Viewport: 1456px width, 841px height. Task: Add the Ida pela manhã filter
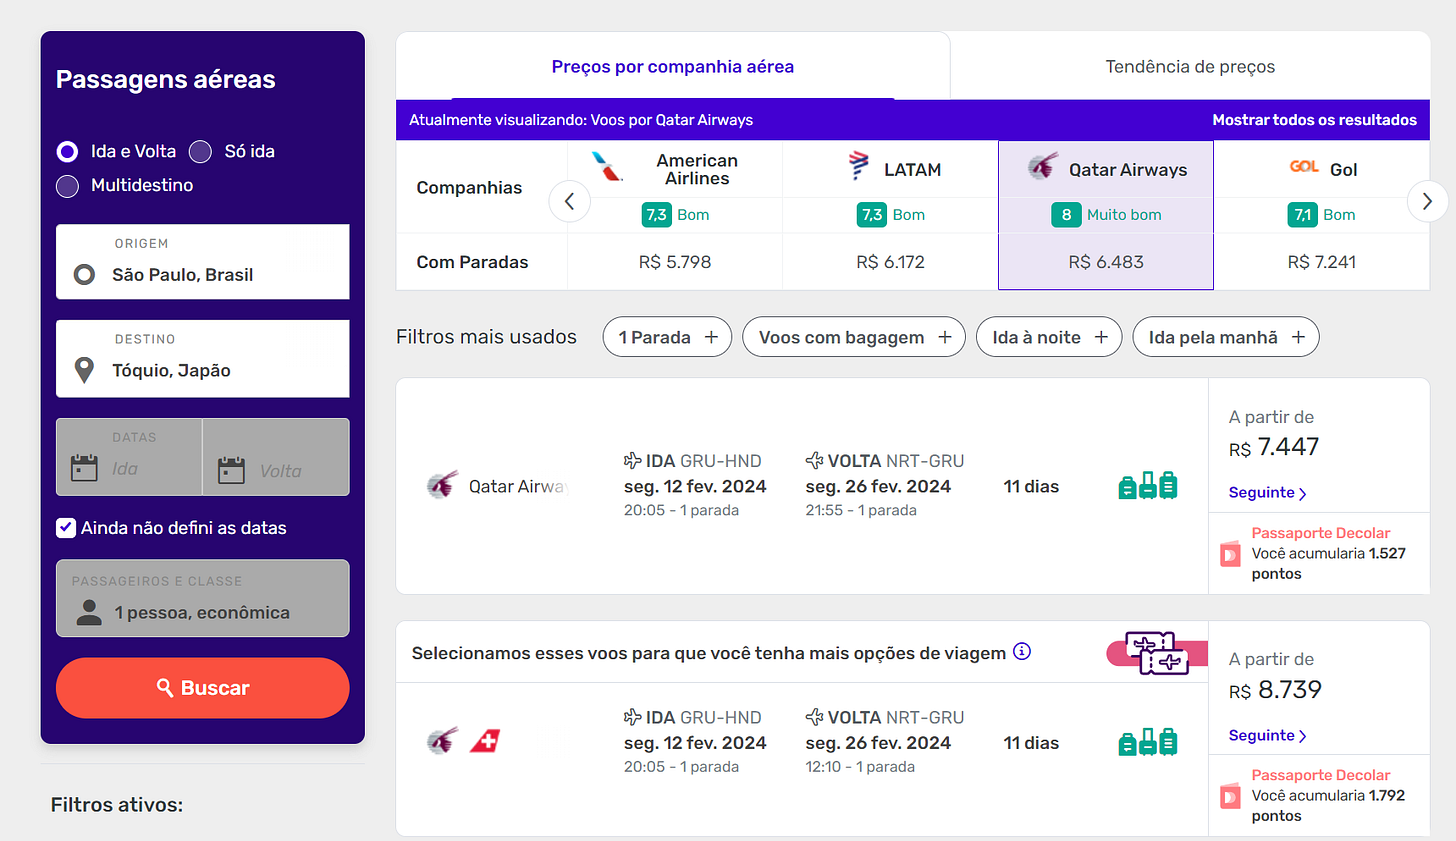point(1226,337)
